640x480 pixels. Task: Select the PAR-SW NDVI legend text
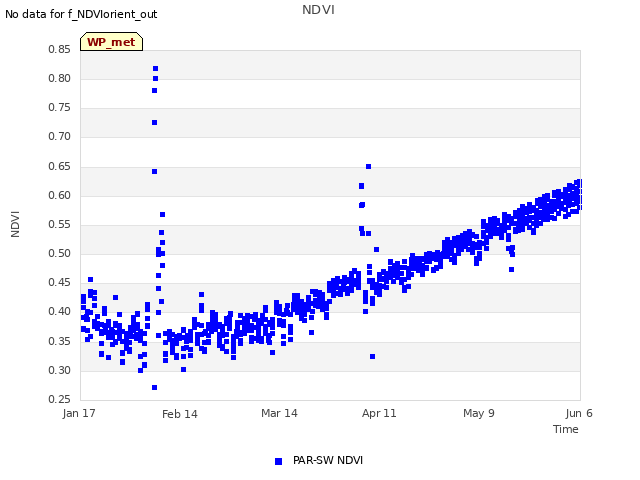(328, 460)
